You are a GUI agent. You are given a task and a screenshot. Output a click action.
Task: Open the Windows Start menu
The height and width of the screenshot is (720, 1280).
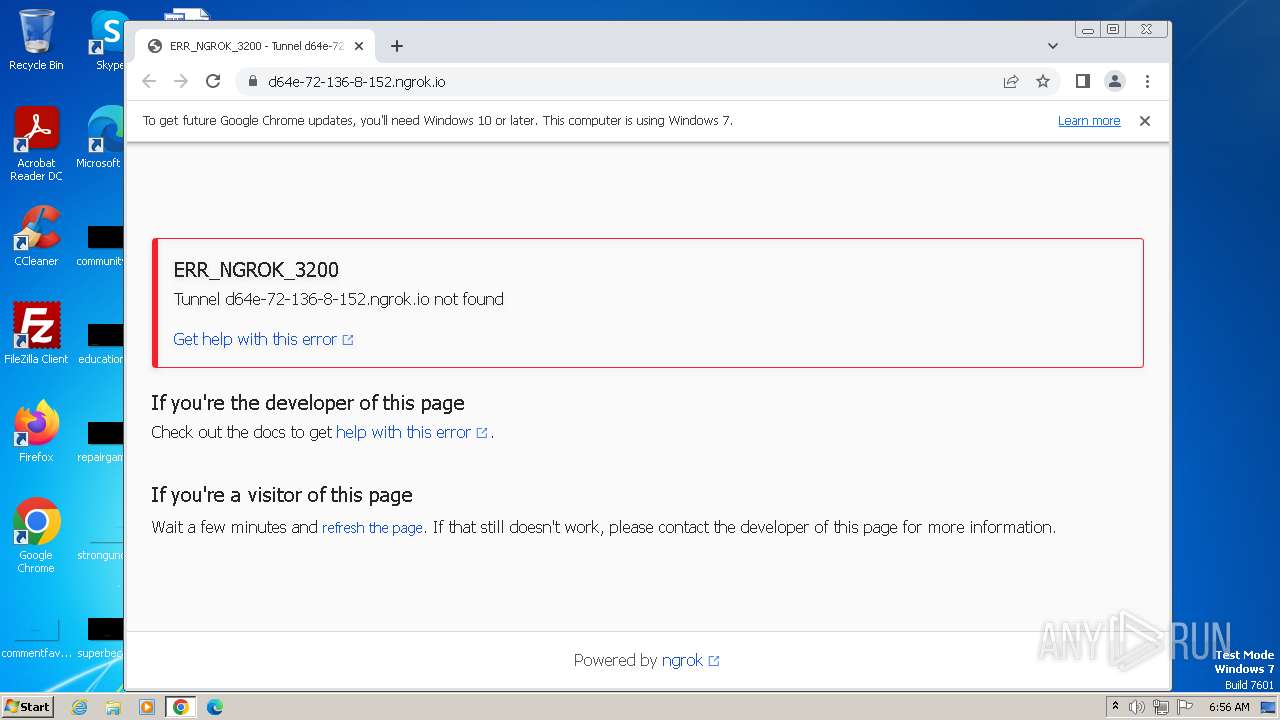pyautogui.click(x=28, y=706)
